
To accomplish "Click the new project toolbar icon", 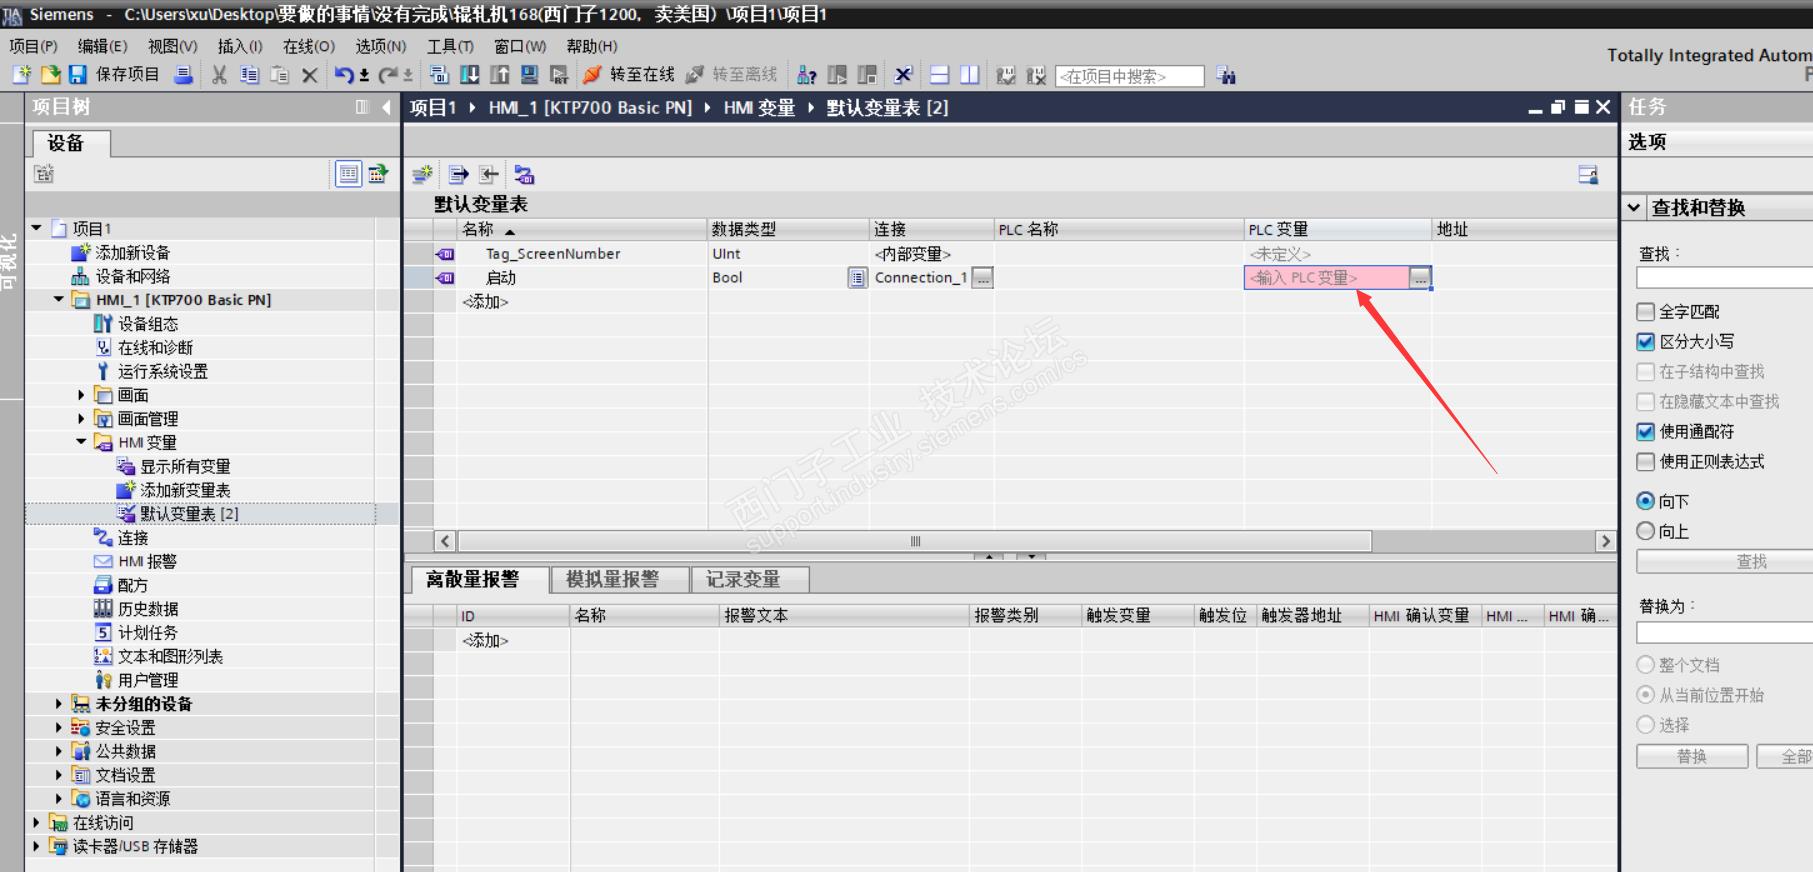I will pos(22,75).
